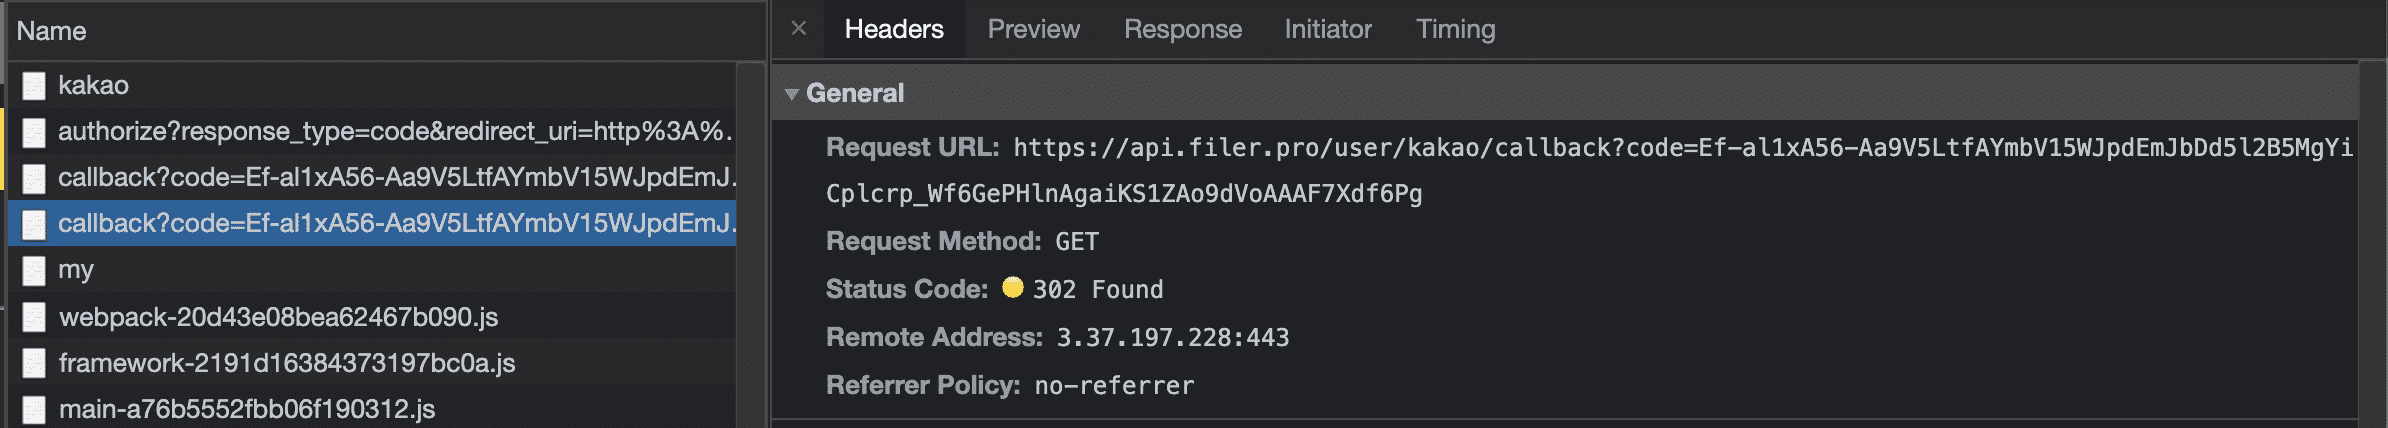Select main-a76b5552fbb06f190312.js request
Screen dimensions: 2388x428
(x=247, y=409)
